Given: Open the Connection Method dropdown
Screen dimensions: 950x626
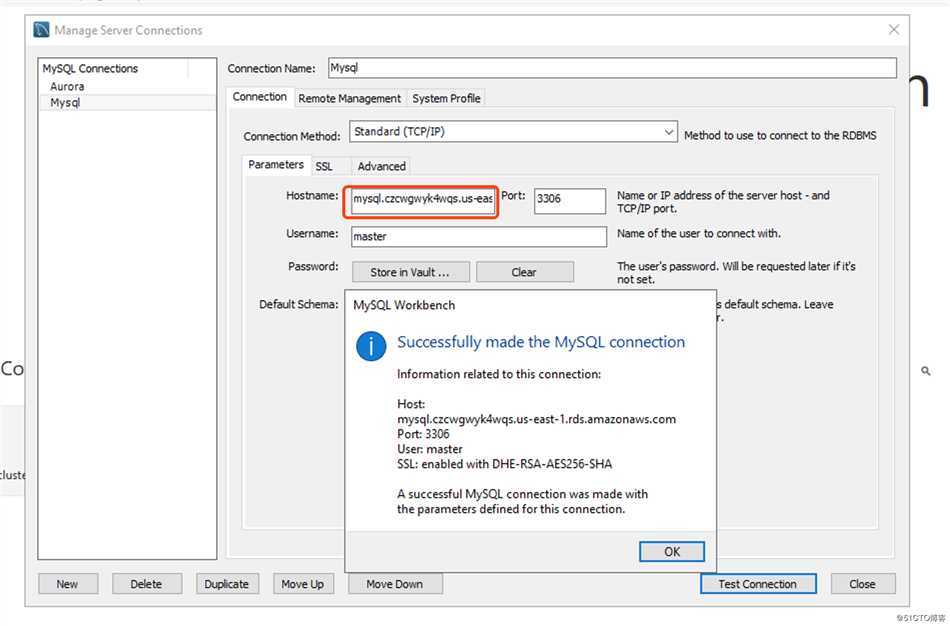Looking at the screenshot, I should pyautogui.click(x=513, y=132).
